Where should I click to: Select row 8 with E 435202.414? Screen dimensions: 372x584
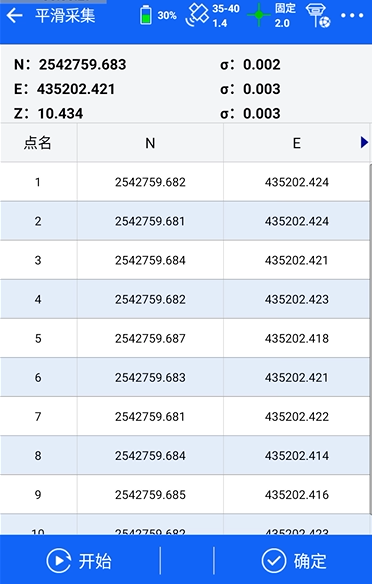click(185, 456)
